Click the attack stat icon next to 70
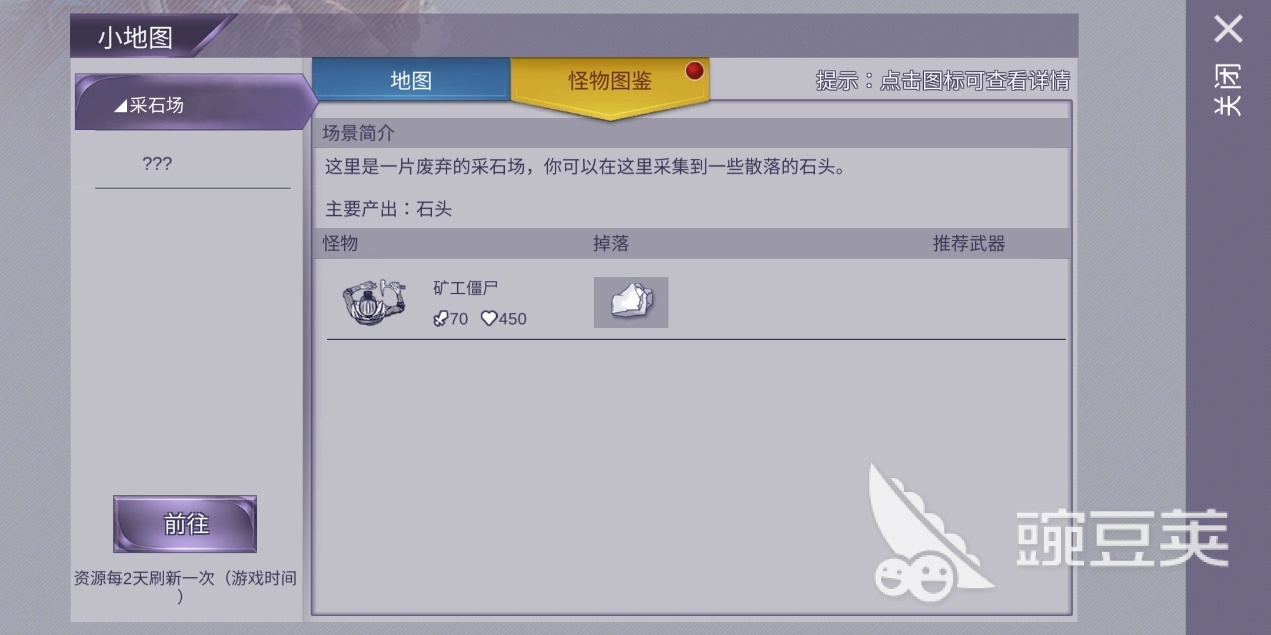This screenshot has height=635, width=1271. coord(440,319)
